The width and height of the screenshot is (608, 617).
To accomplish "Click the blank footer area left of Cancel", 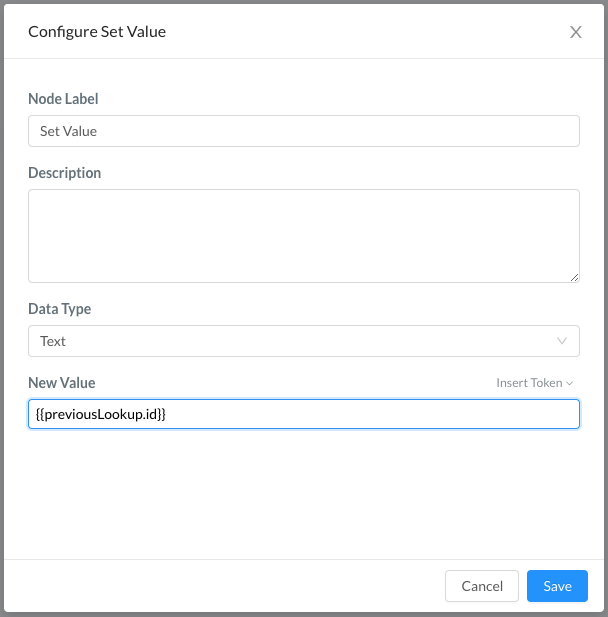I will point(224,586).
